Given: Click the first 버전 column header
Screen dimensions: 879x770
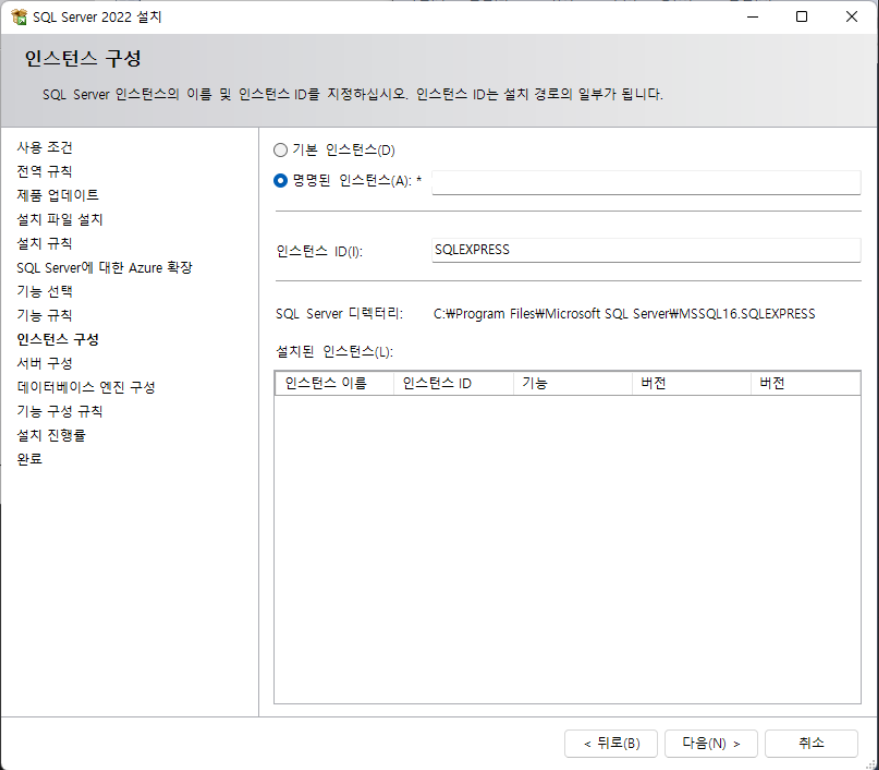Looking at the screenshot, I should [692, 383].
